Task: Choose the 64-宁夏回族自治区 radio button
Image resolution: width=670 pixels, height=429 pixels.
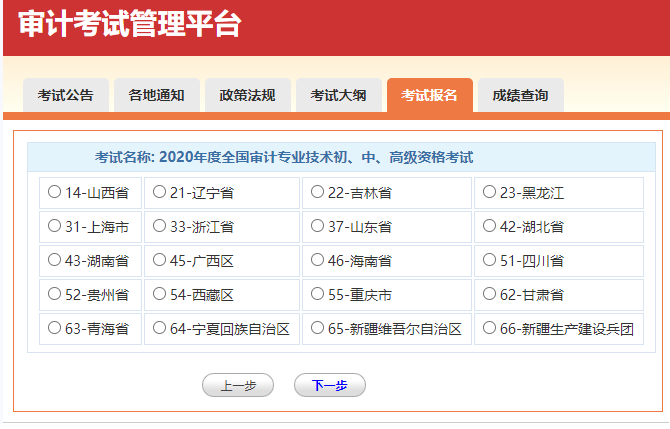Action: 159,328
